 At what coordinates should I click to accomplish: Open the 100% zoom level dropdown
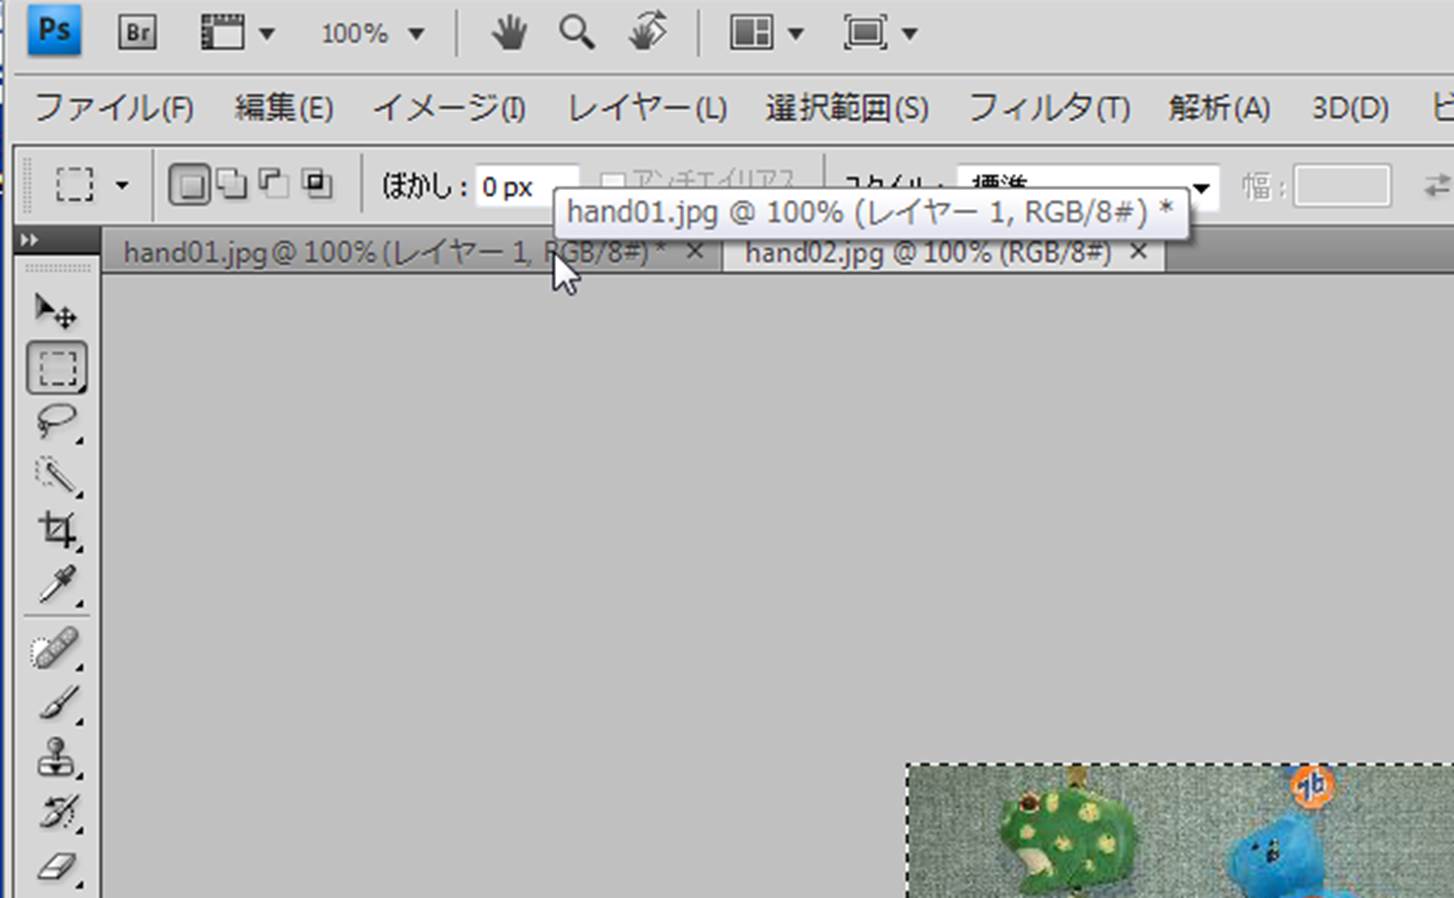(x=372, y=34)
